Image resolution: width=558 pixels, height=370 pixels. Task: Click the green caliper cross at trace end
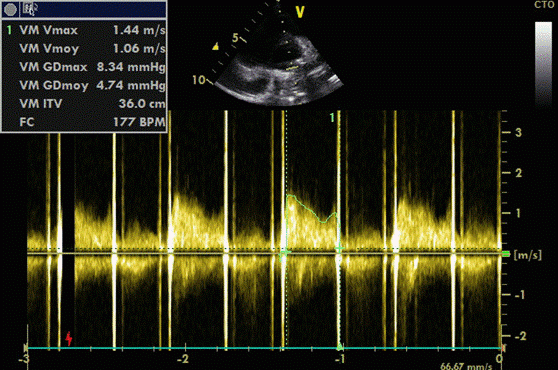339,249
